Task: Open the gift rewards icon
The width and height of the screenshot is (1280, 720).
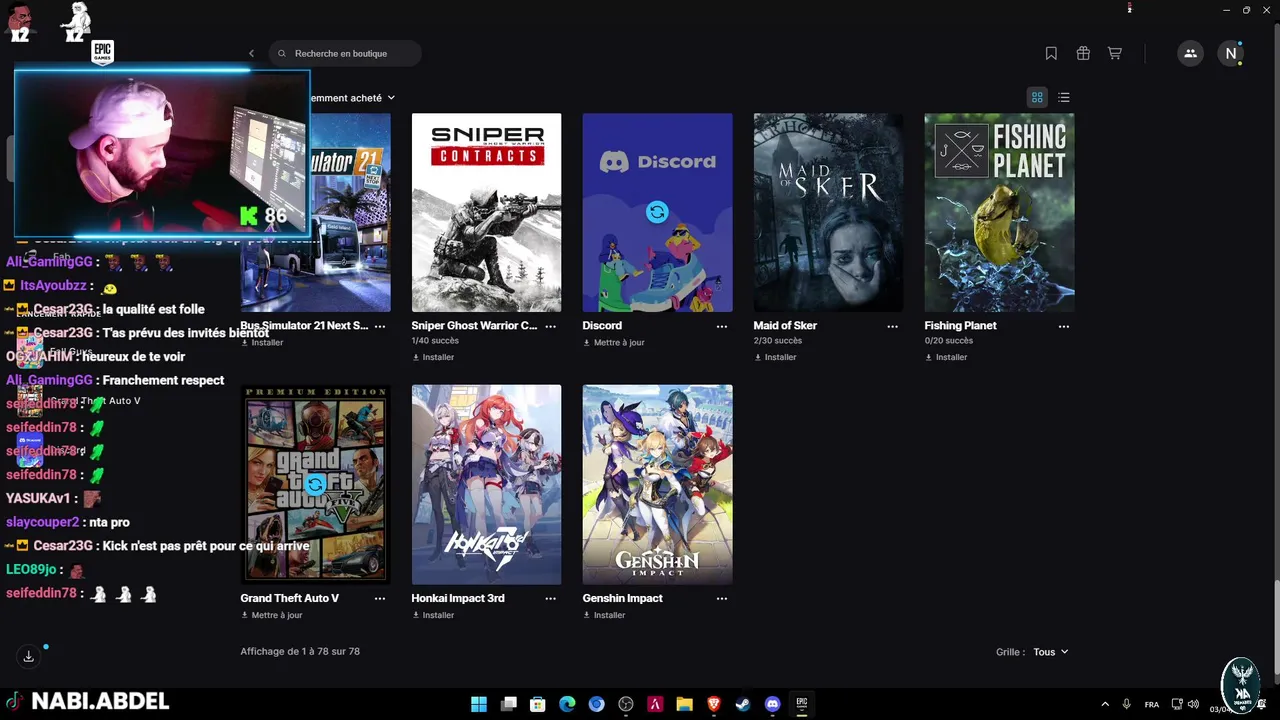Action: click(1083, 53)
